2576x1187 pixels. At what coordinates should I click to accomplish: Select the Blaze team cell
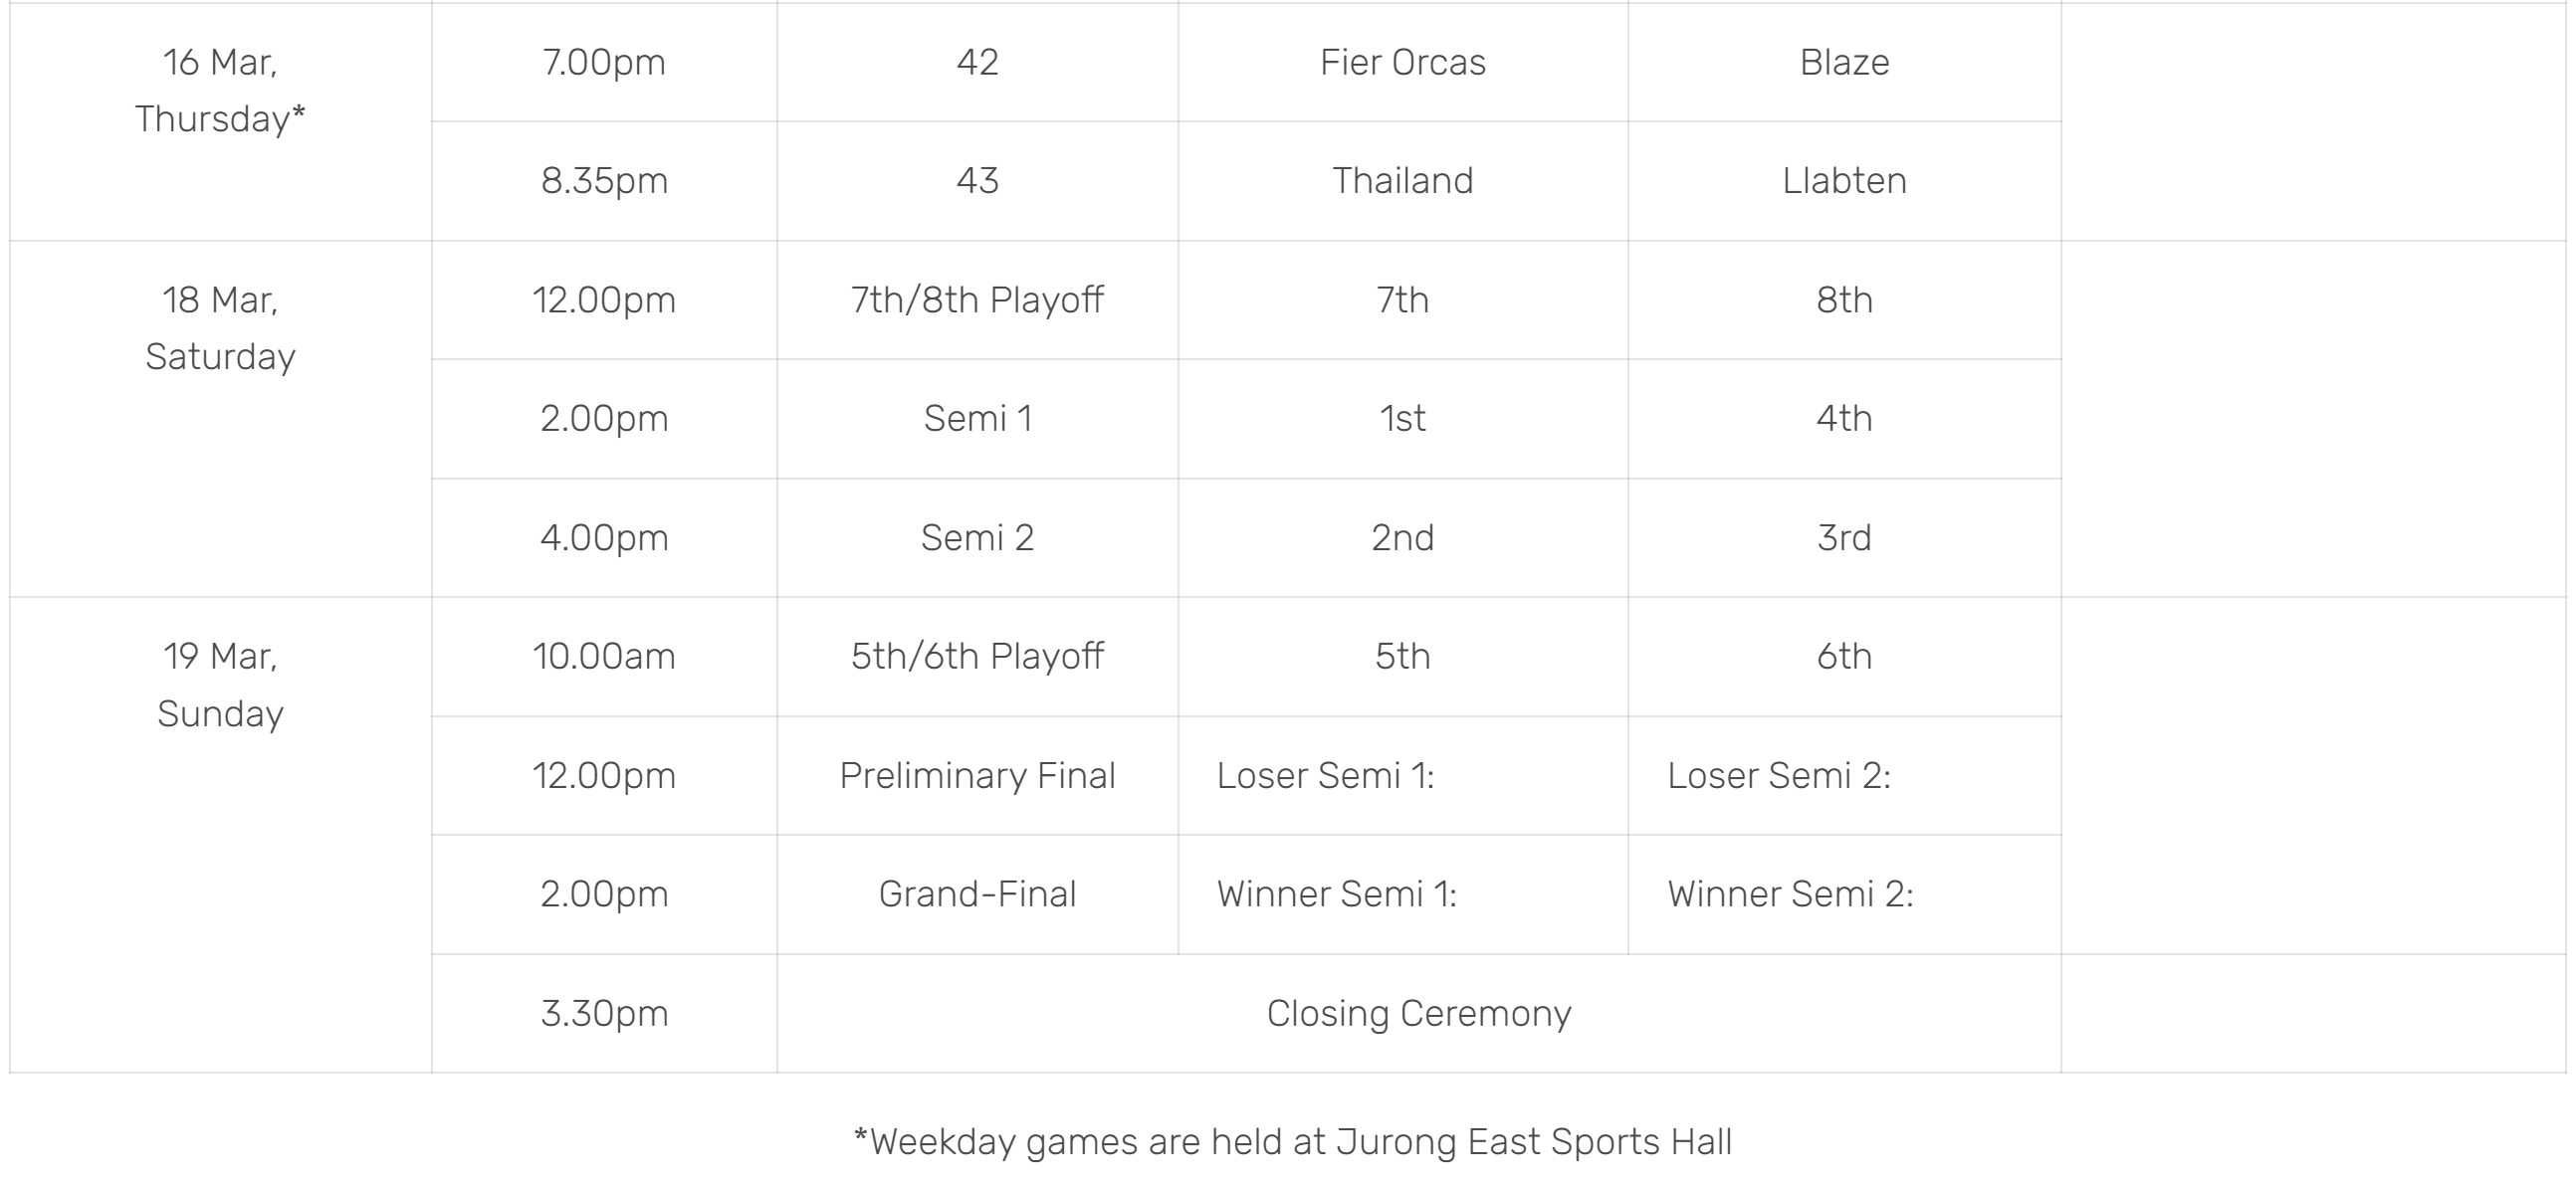point(1844,62)
